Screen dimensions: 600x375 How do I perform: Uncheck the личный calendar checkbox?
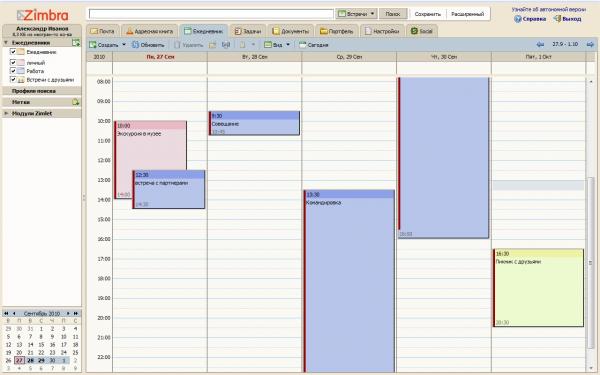coord(13,62)
